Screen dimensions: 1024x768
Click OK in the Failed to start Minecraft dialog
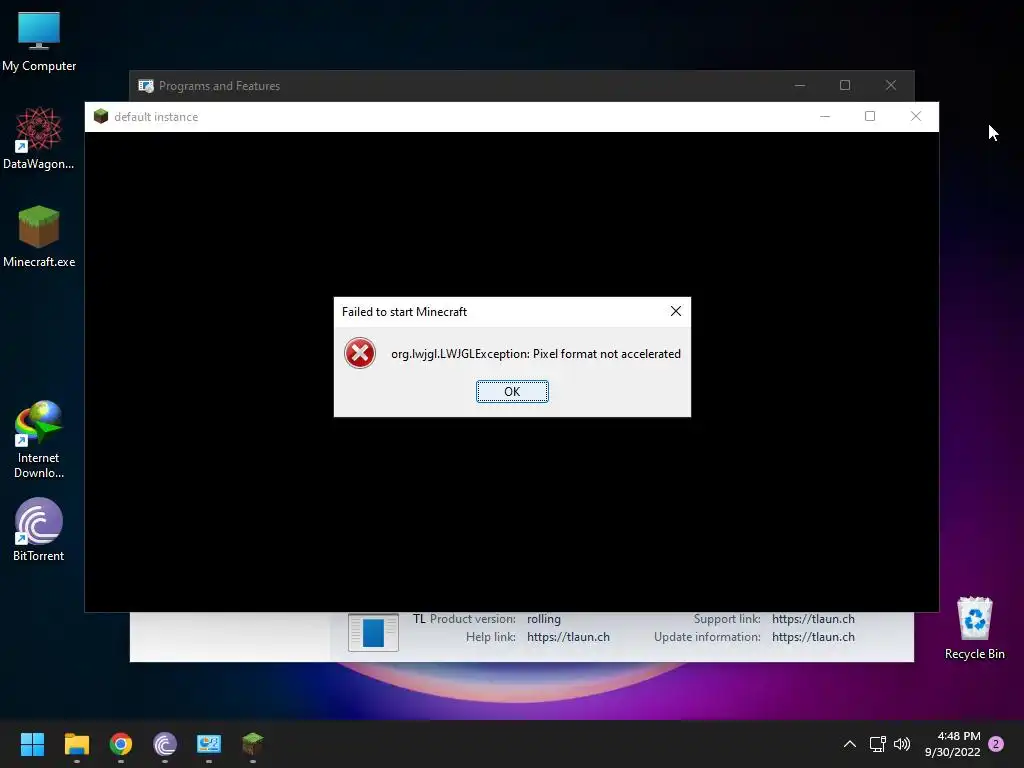click(512, 391)
